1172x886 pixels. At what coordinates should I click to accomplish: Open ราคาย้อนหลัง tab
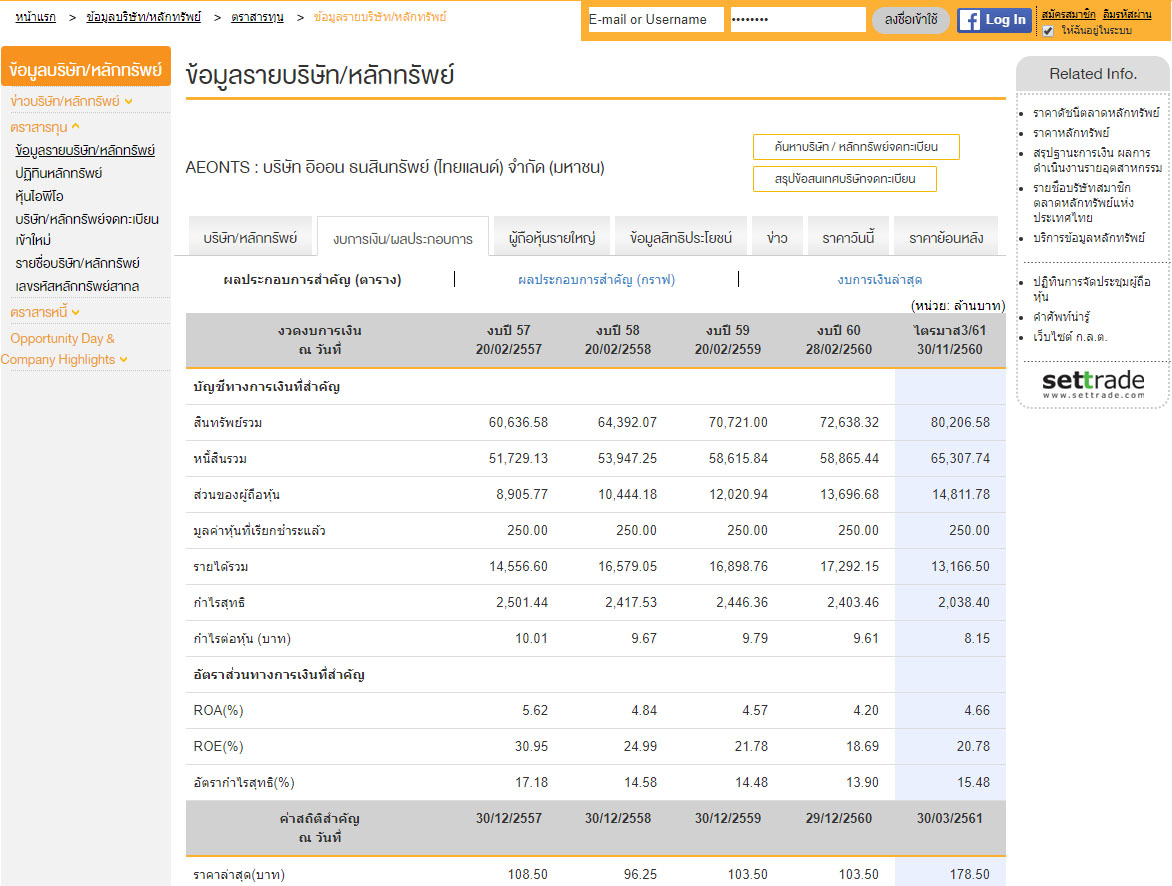(x=946, y=238)
